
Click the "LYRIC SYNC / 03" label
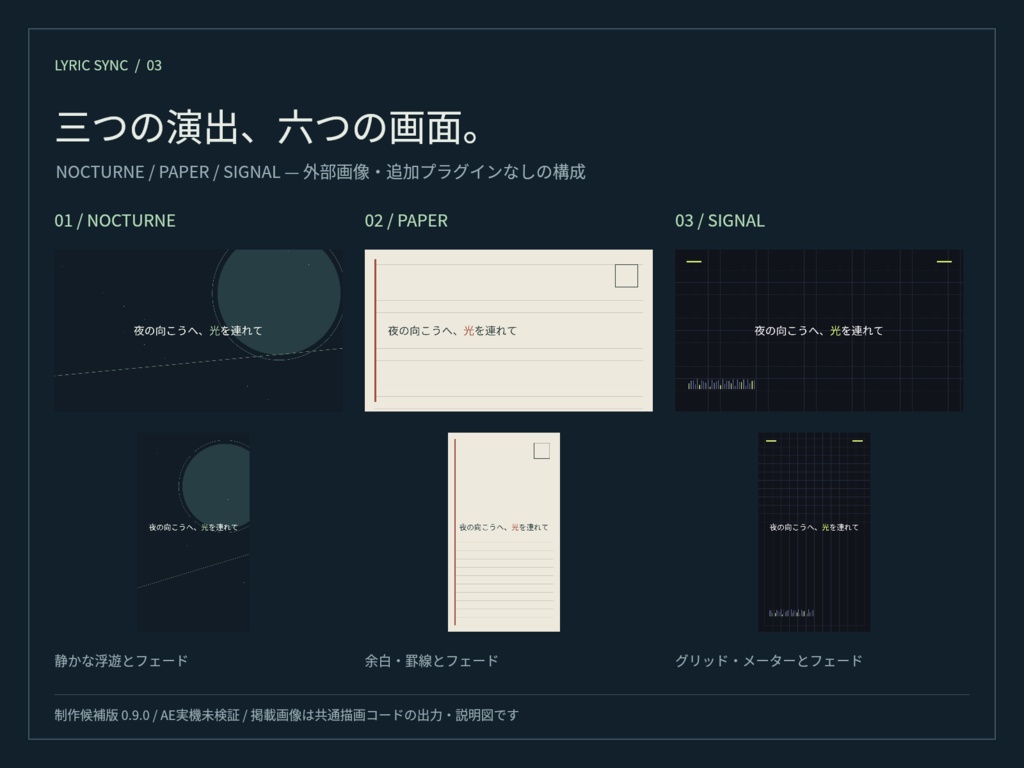(108, 65)
